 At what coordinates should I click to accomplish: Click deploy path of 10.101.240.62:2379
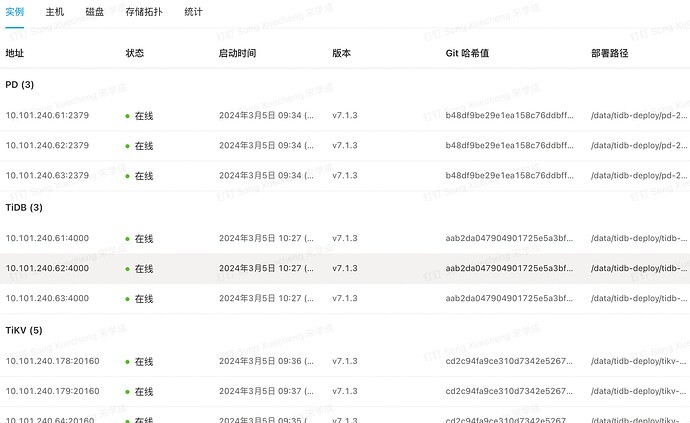click(x=639, y=145)
